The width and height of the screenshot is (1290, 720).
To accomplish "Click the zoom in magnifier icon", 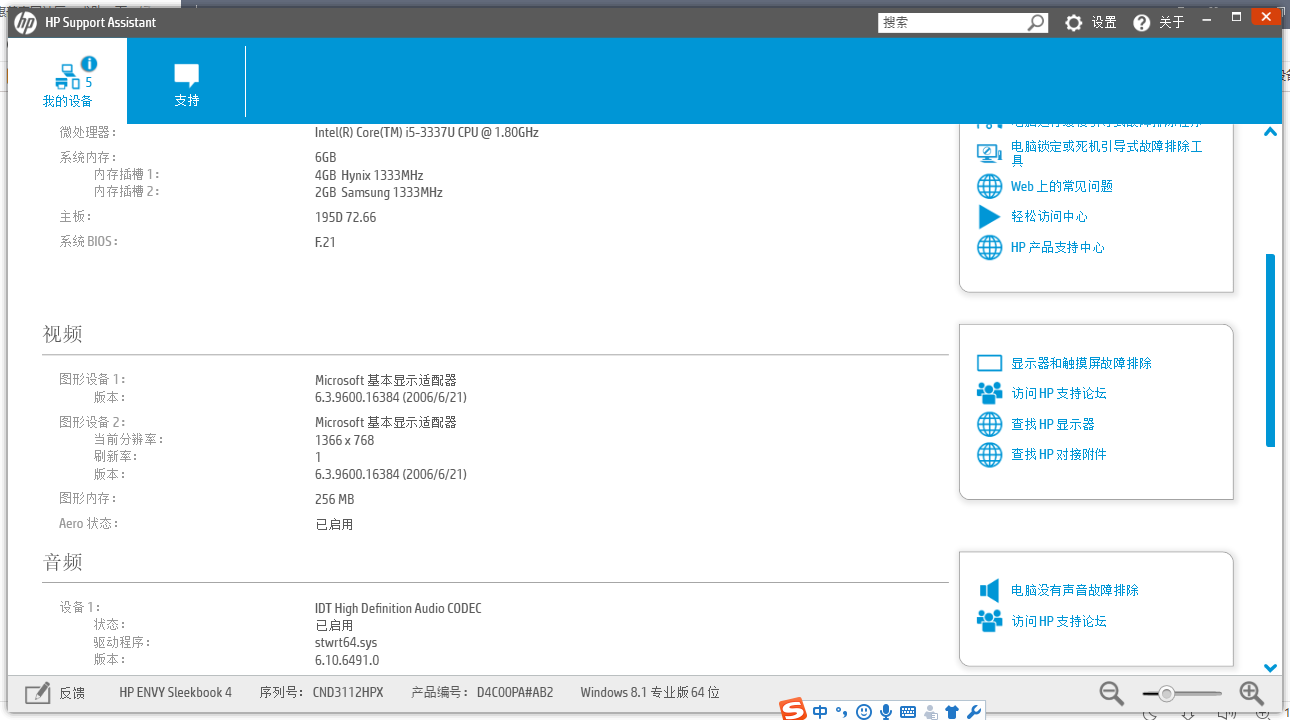I will point(1251,692).
